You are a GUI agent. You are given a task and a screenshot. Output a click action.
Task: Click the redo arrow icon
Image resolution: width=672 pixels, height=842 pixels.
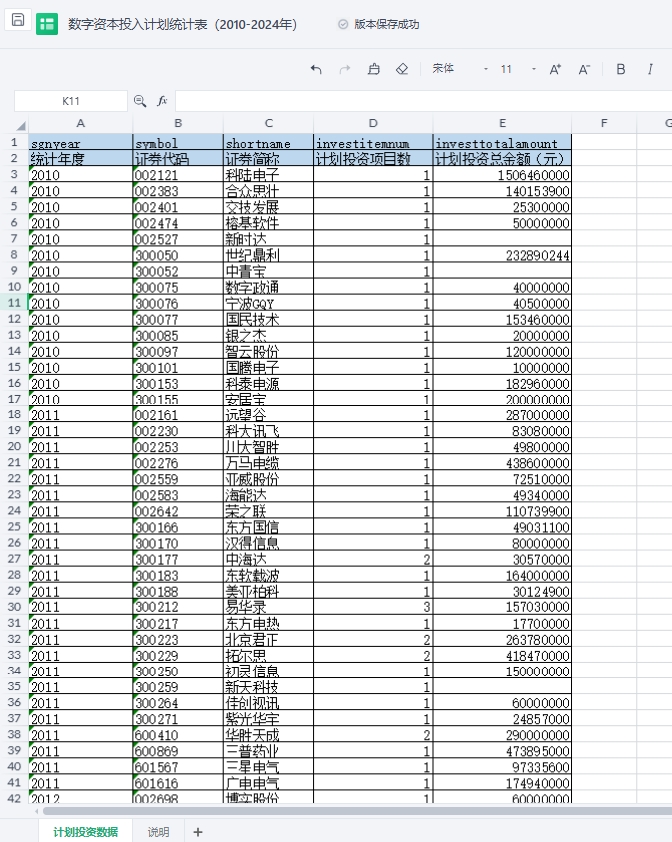point(345,69)
